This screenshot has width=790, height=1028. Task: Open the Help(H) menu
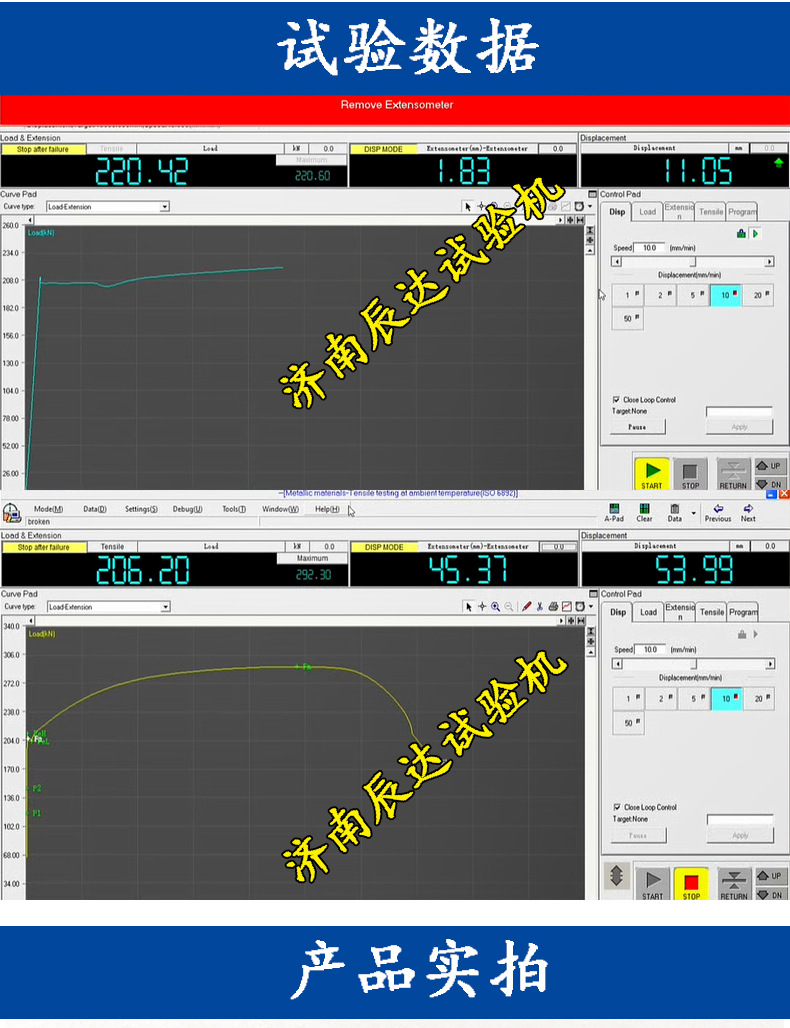tap(327, 509)
